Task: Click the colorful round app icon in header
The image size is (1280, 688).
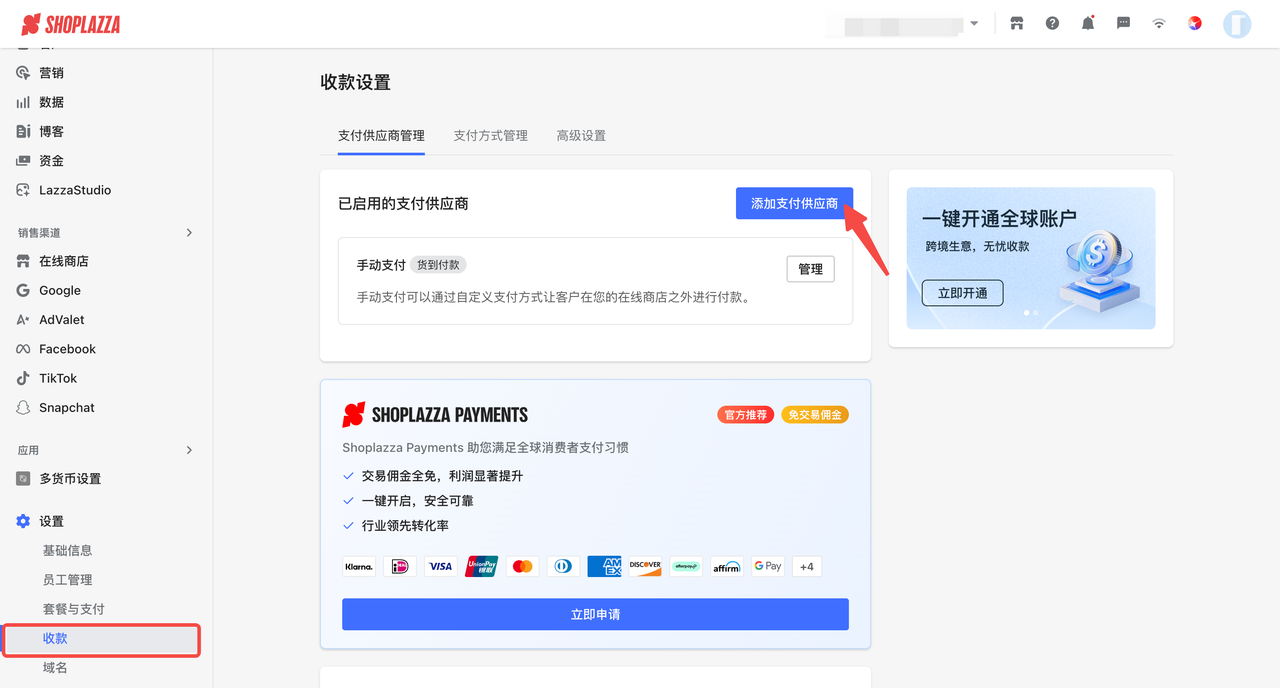Action: pos(1194,23)
